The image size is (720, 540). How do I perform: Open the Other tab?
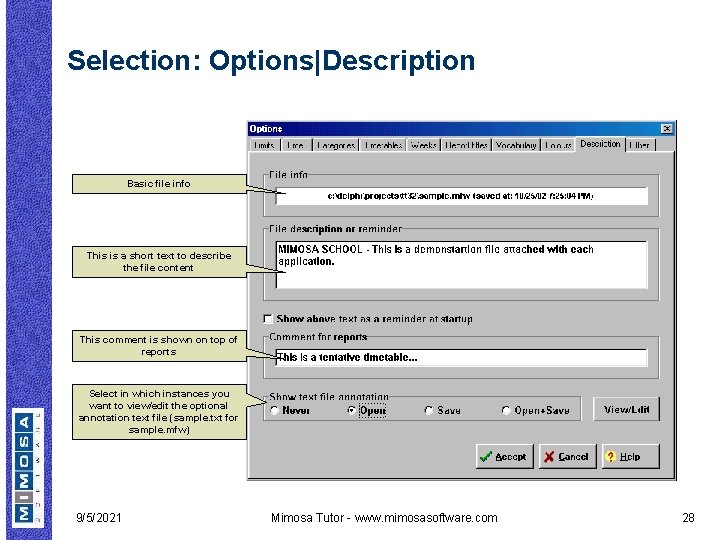[640, 145]
